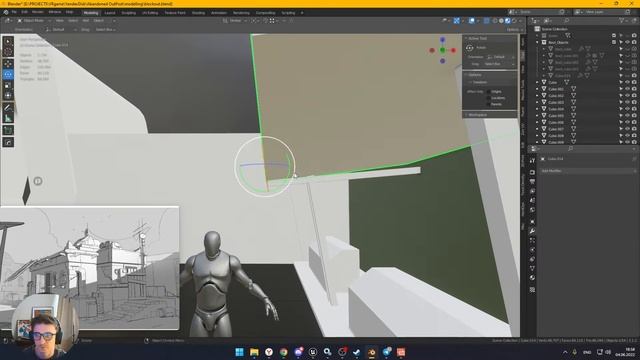Viewport: 640px width, 360px height.
Task: Open Tool properties tab
Action: point(532,161)
